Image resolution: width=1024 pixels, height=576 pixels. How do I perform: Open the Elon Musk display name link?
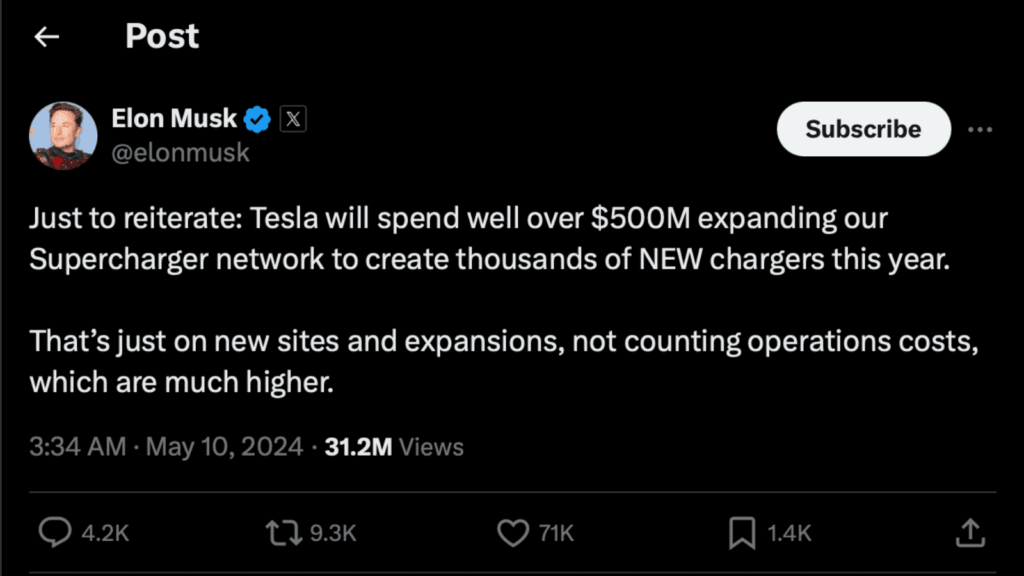tap(174, 119)
